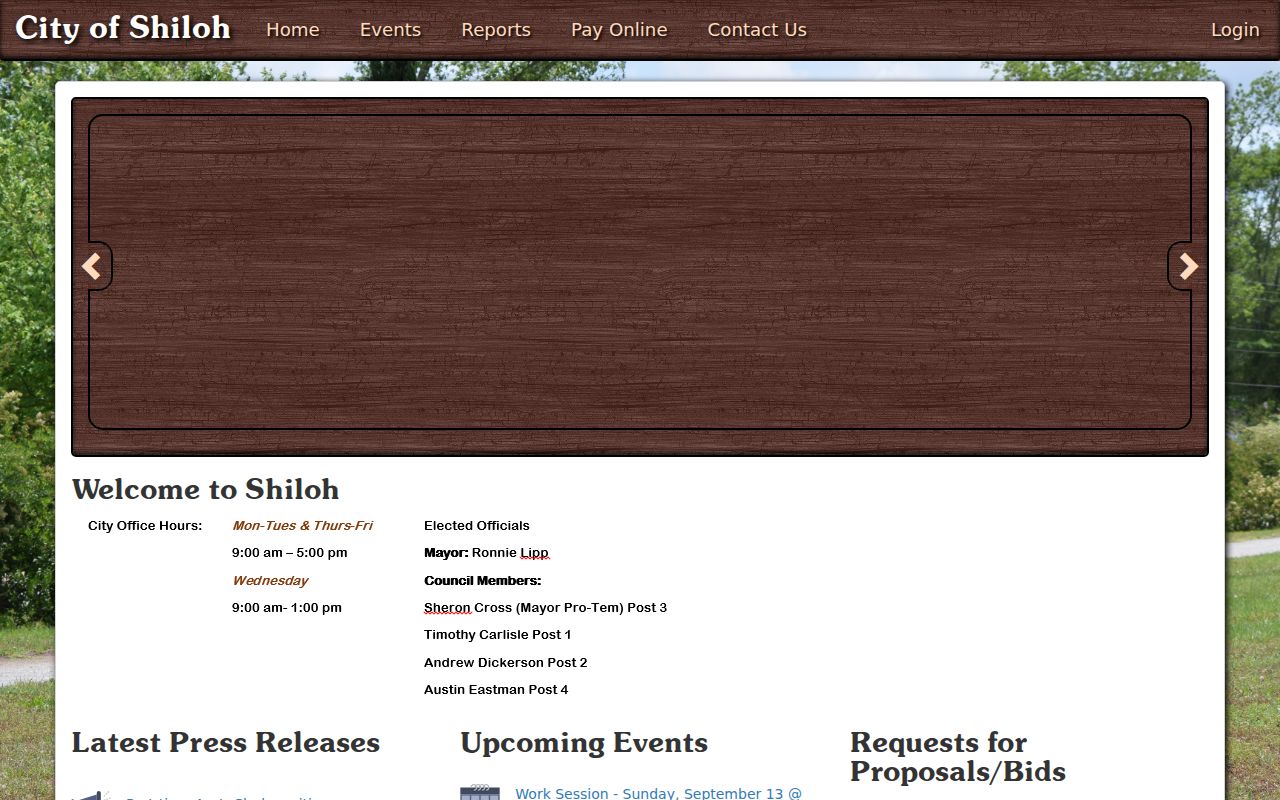This screenshot has height=800, width=1280.
Task: Click the Welcome to Shiloh heading
Action: coord(205,489)
